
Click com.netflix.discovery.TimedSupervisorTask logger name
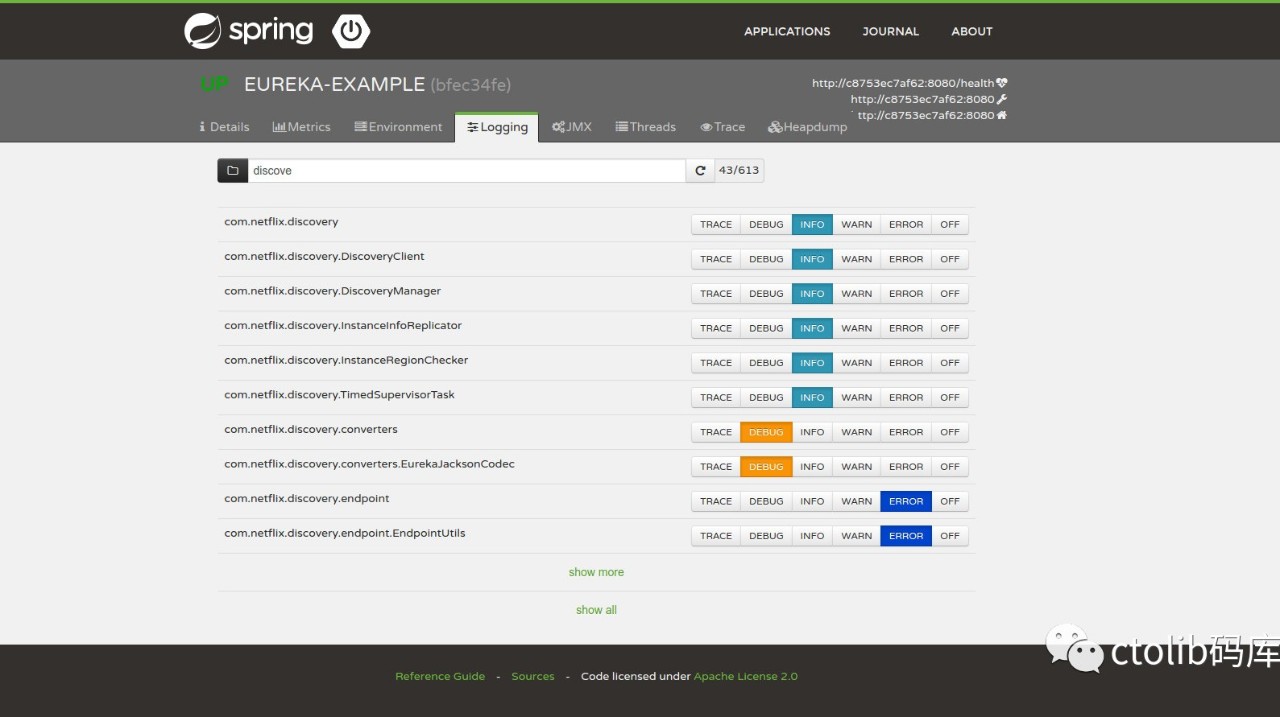[x=339, y=395]
